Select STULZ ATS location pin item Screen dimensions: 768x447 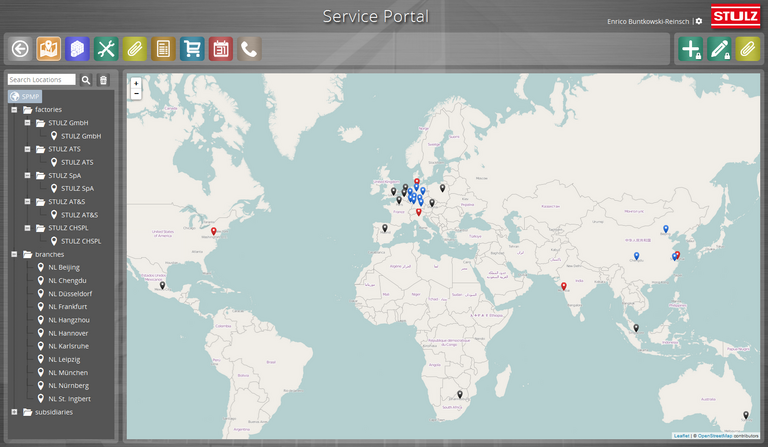[72, 162]
